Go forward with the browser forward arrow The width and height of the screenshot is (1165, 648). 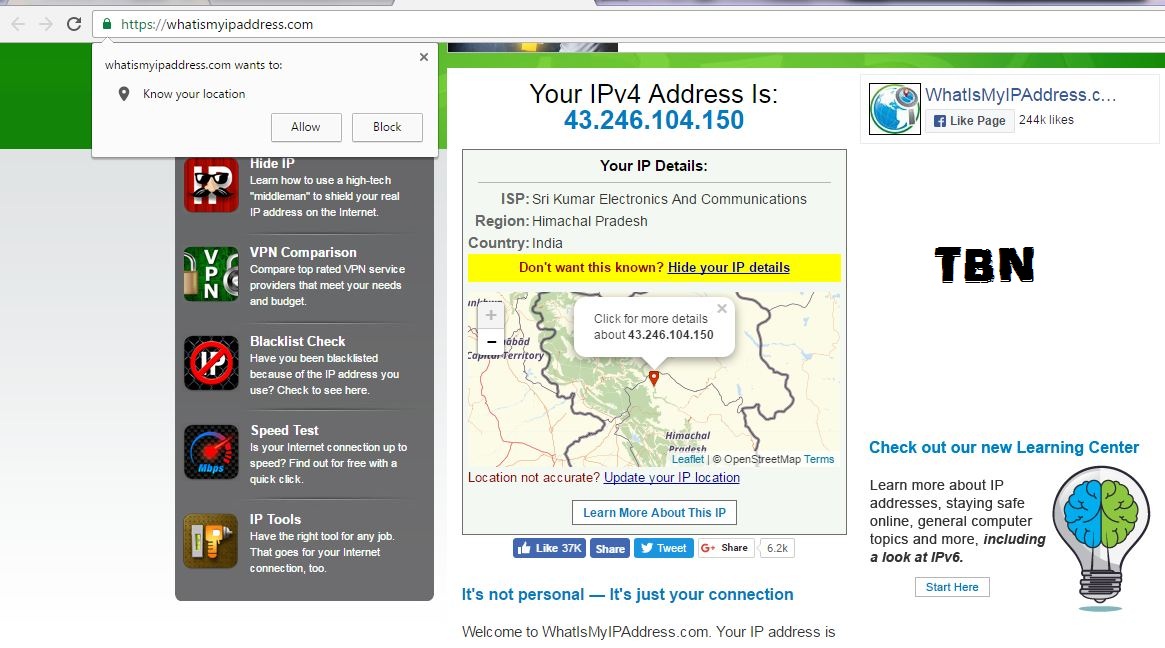tap(46, 24)
